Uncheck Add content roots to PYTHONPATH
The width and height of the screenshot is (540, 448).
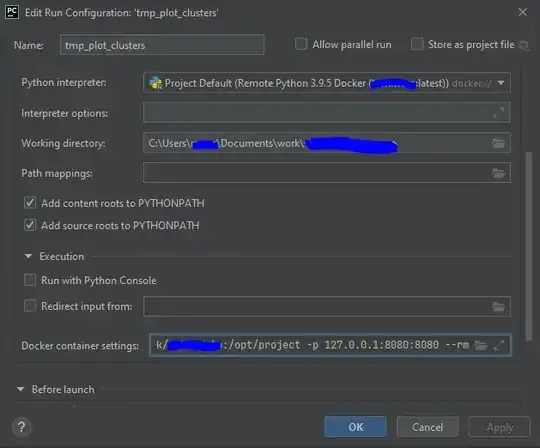(x=30, y=203)
